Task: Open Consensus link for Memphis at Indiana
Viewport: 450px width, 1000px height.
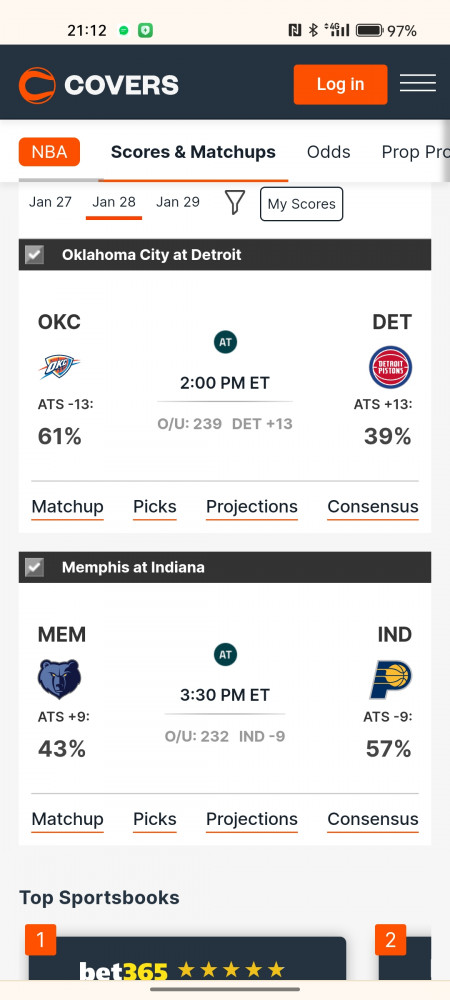Action: pos(373,820)
